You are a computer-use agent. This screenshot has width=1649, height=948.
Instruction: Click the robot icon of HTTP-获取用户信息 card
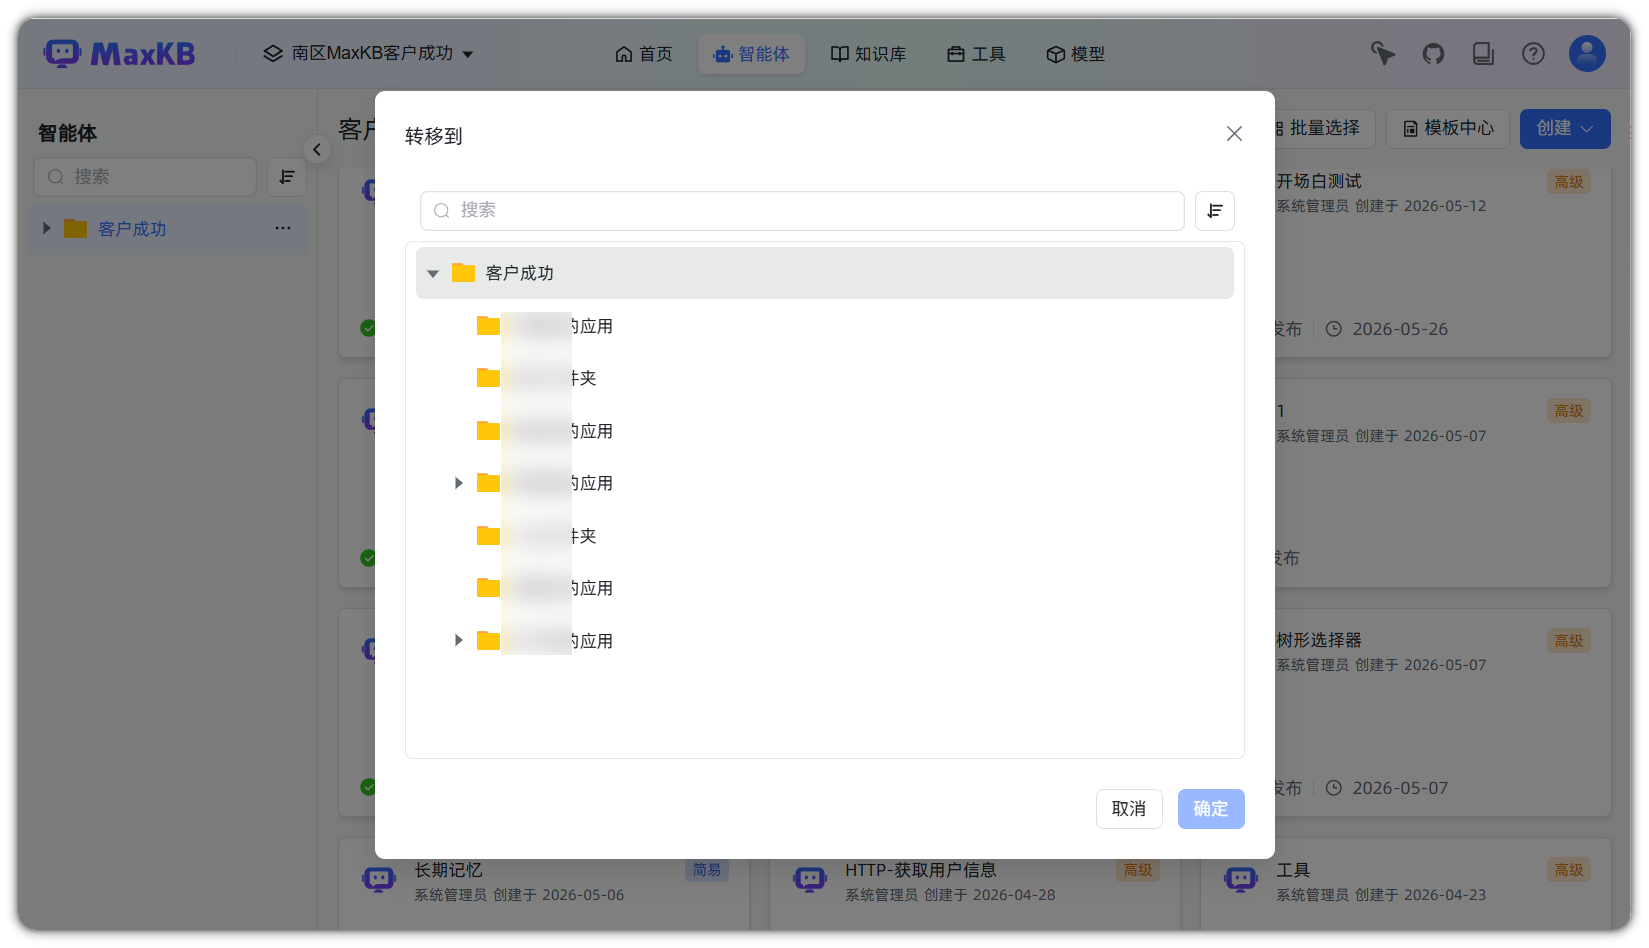coord(809,880)
